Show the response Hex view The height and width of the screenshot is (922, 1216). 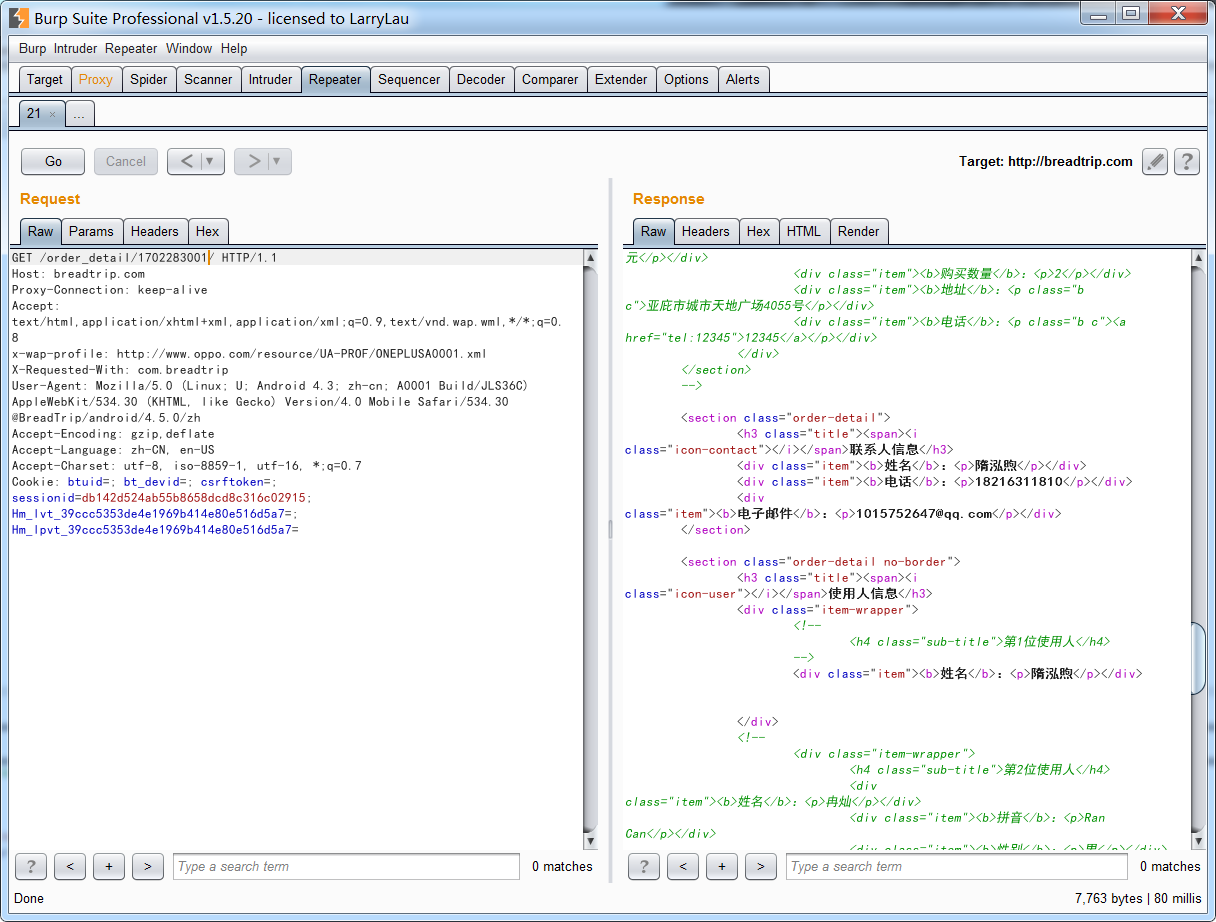tap(759, 231)
